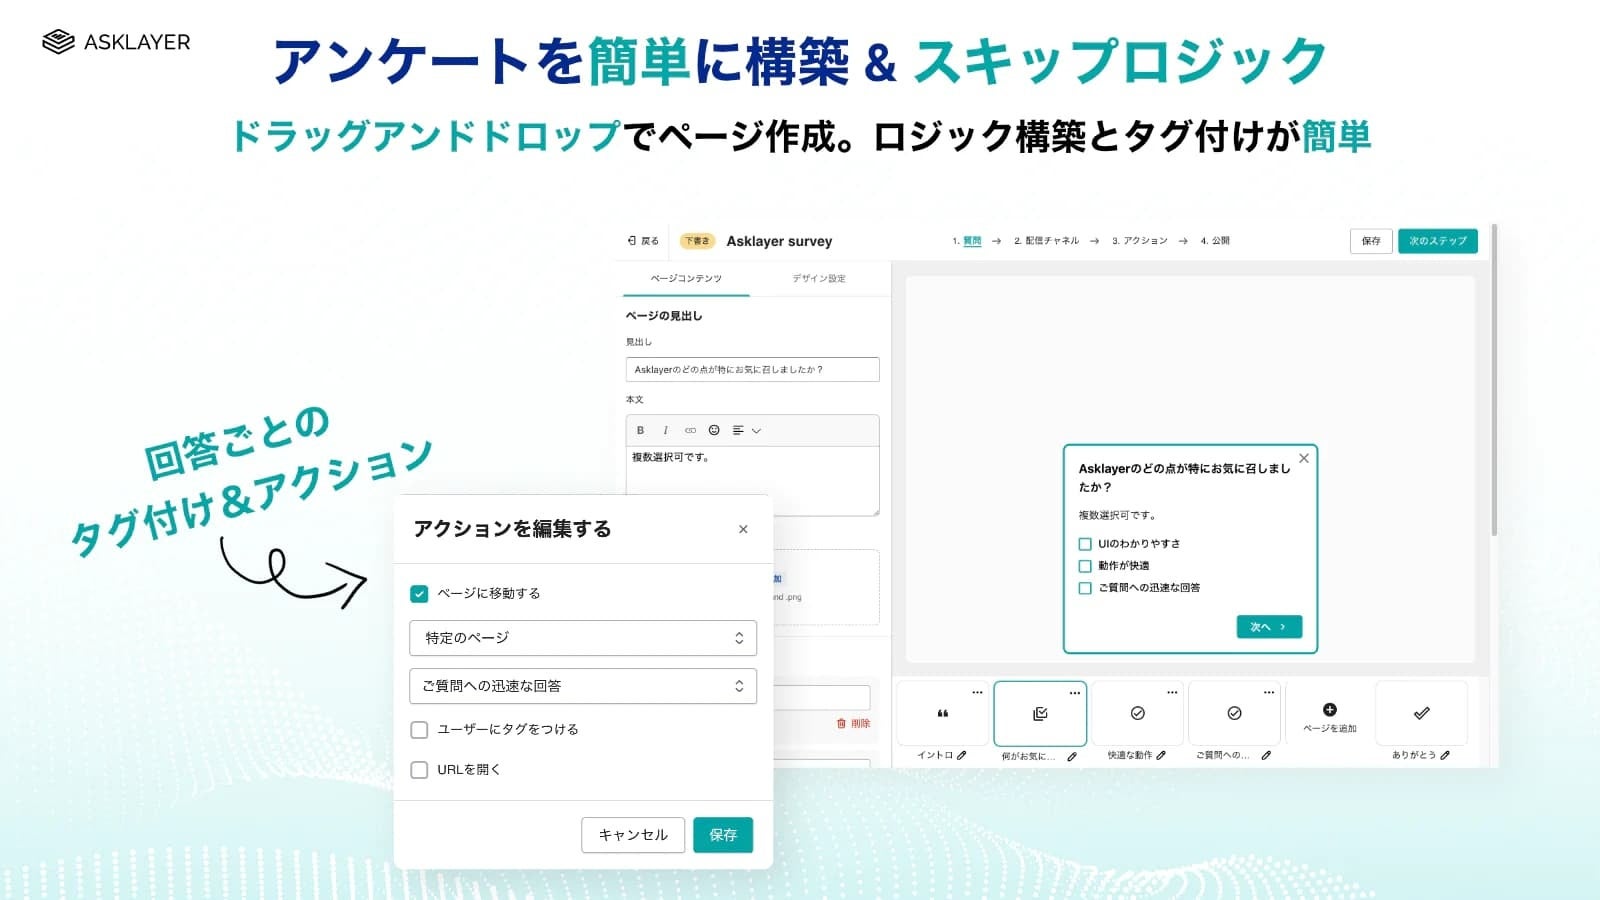
Task: Open step 1. 質問
Action: 967,241
